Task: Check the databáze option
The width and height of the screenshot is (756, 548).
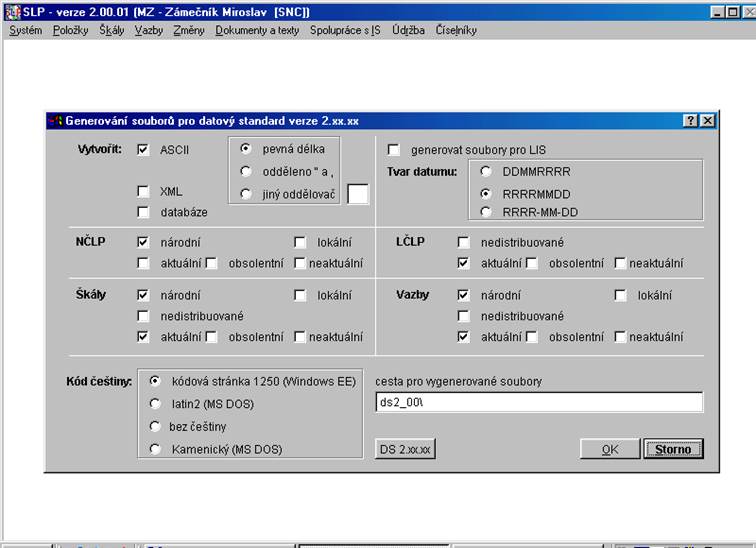Action: point(143,212)
